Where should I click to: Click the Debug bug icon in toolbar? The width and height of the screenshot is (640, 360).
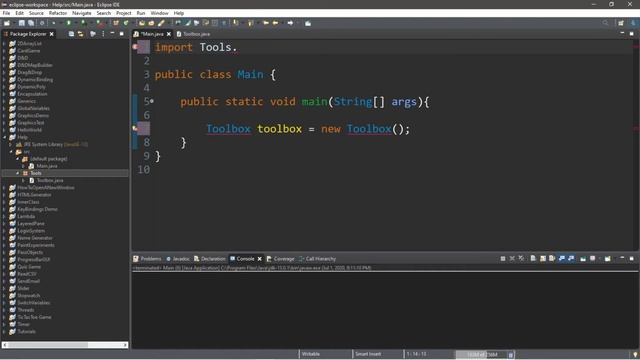click(x=53, y=23)
